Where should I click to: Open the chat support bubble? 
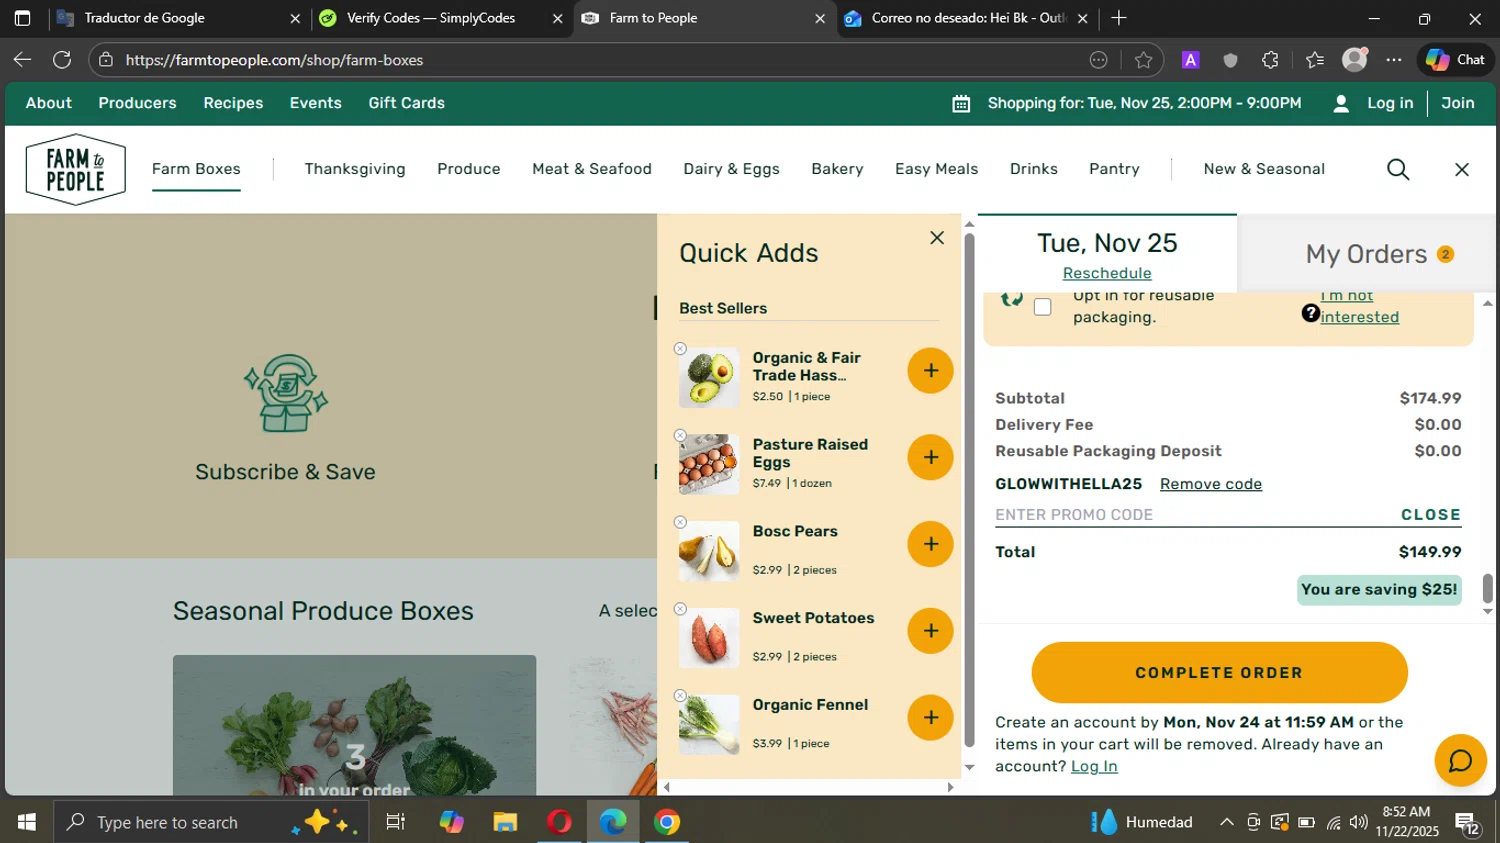tap(1460, 761)
